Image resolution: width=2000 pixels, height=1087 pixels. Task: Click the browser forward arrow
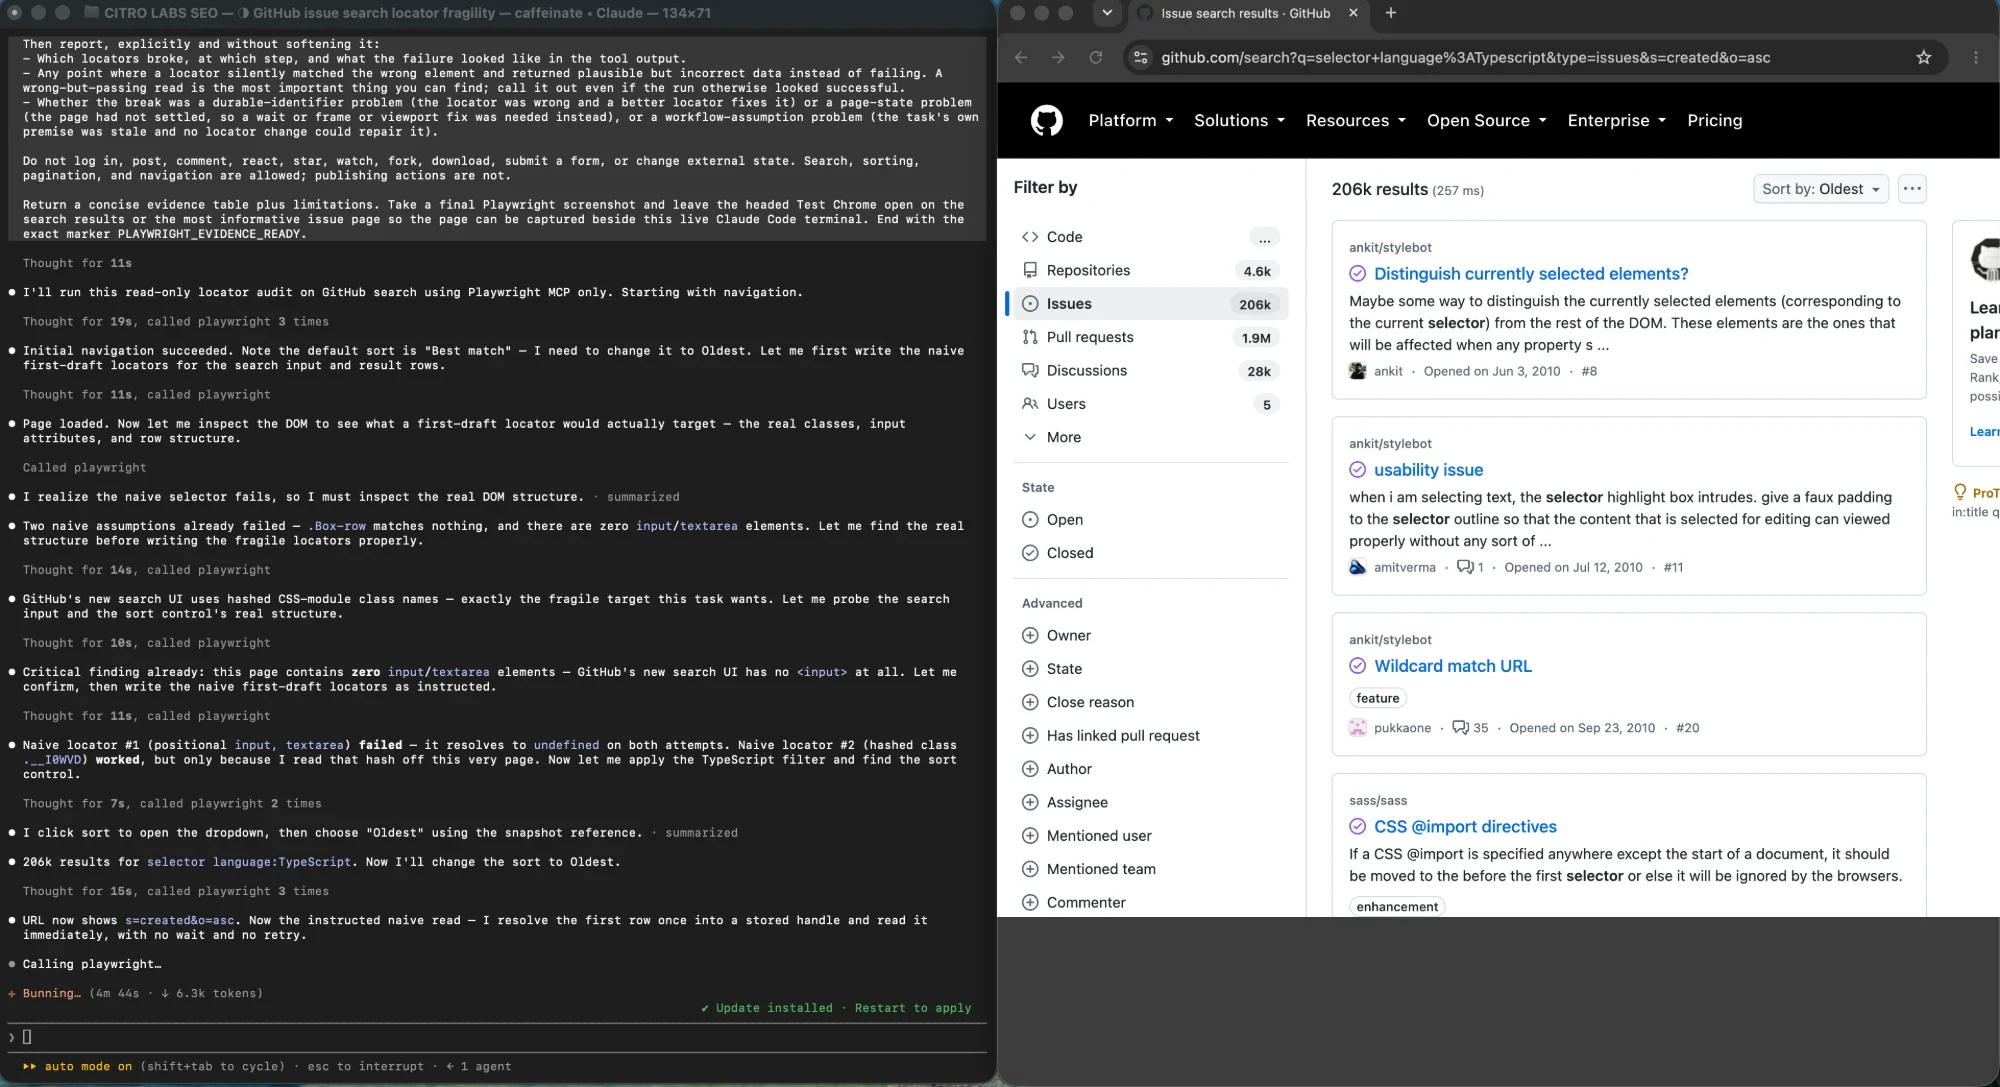point(1058,58)
